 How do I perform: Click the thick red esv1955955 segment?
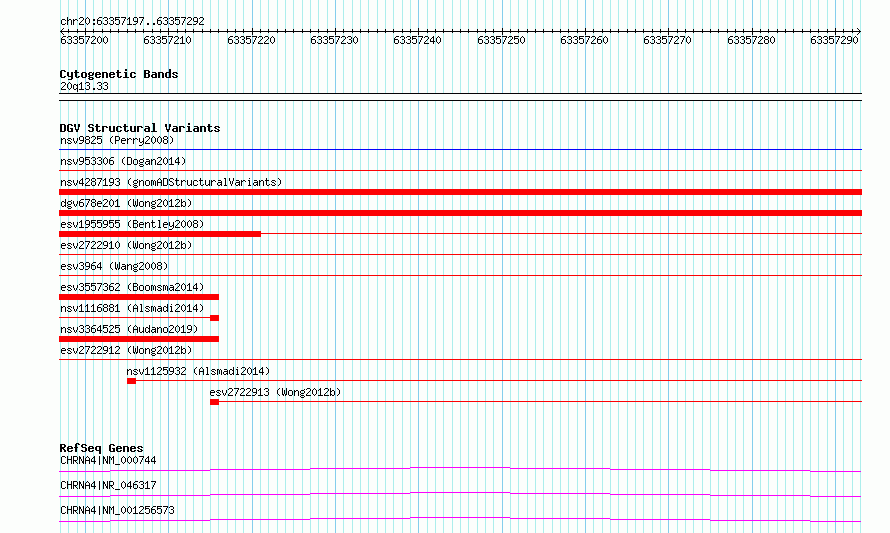click(160, 234)
